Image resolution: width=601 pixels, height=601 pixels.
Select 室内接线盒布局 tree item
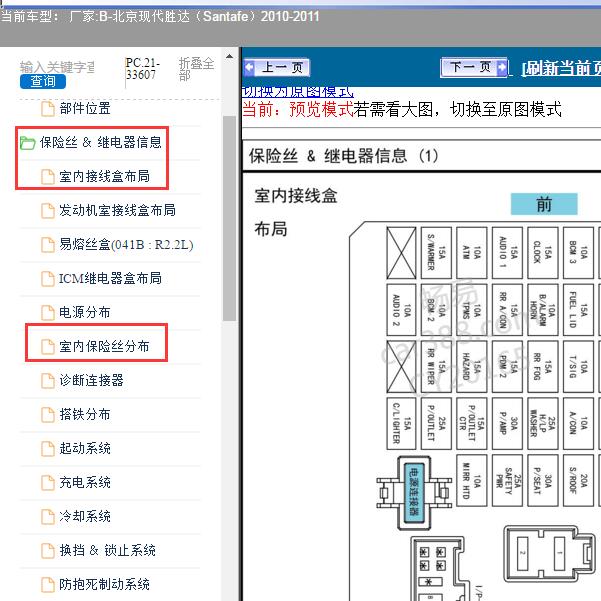(104, 176)
